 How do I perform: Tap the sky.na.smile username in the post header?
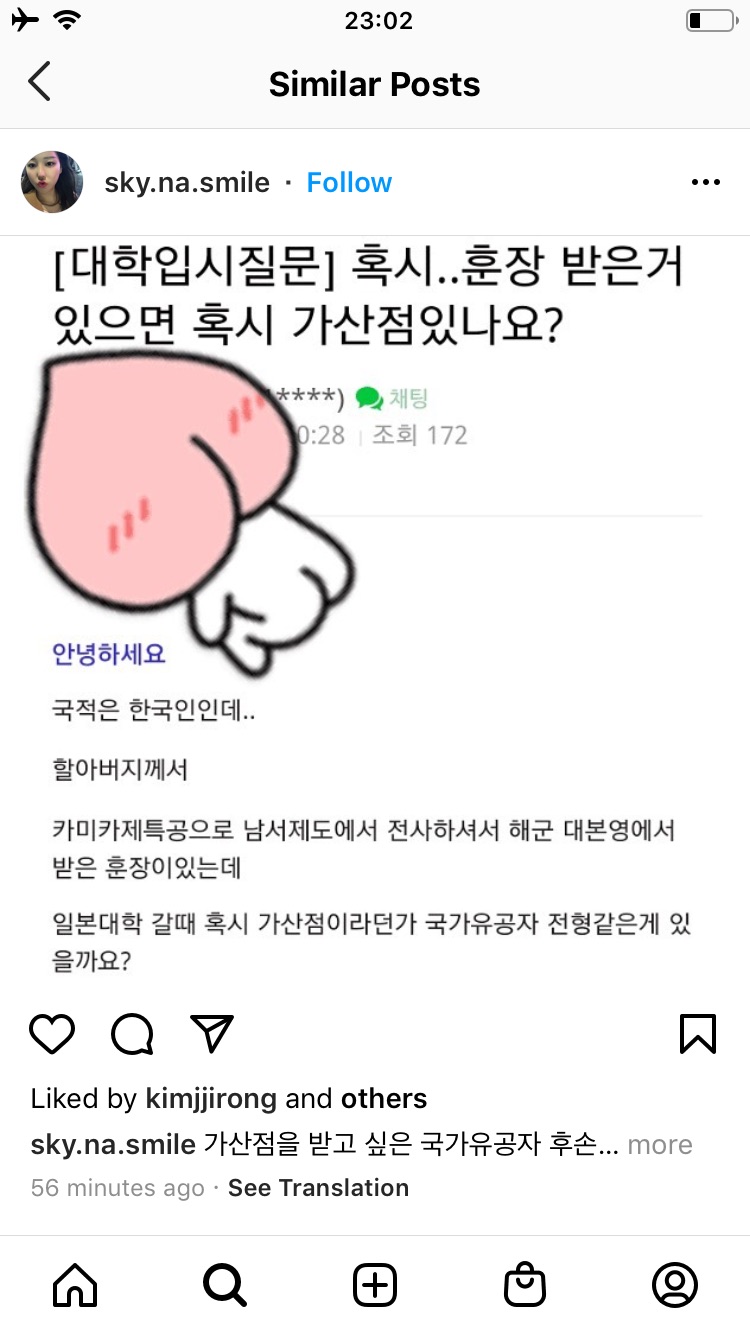187,183
